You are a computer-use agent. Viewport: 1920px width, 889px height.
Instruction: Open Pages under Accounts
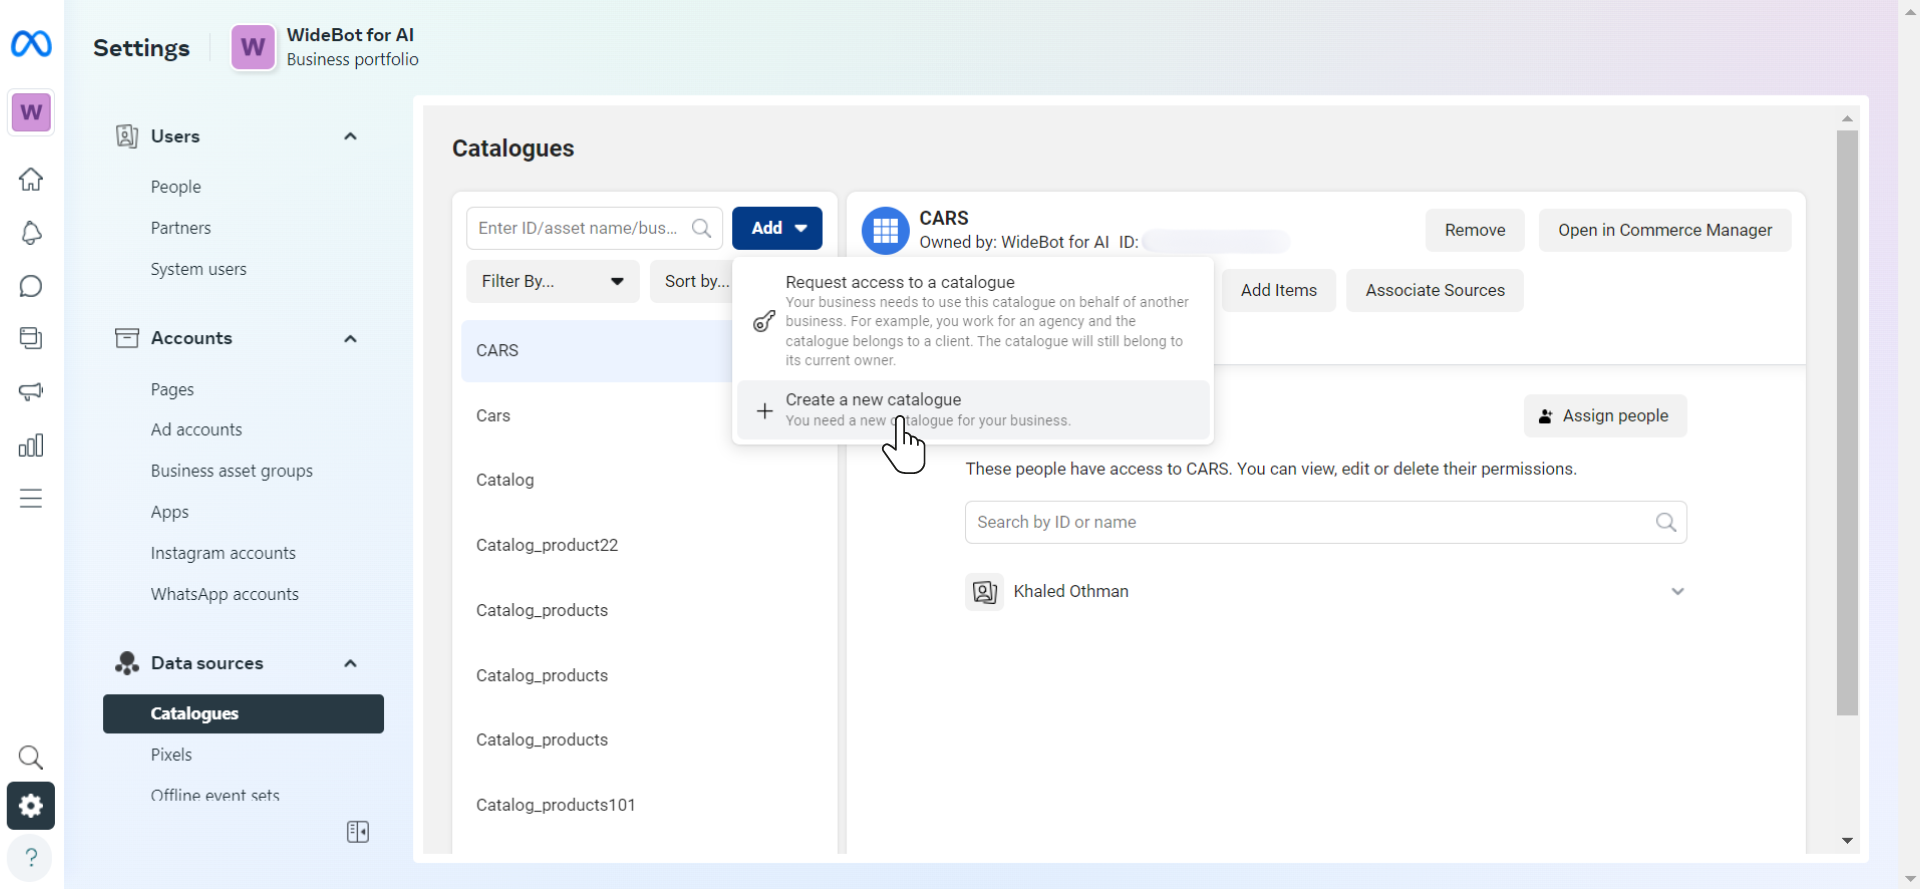coord(172,389)
